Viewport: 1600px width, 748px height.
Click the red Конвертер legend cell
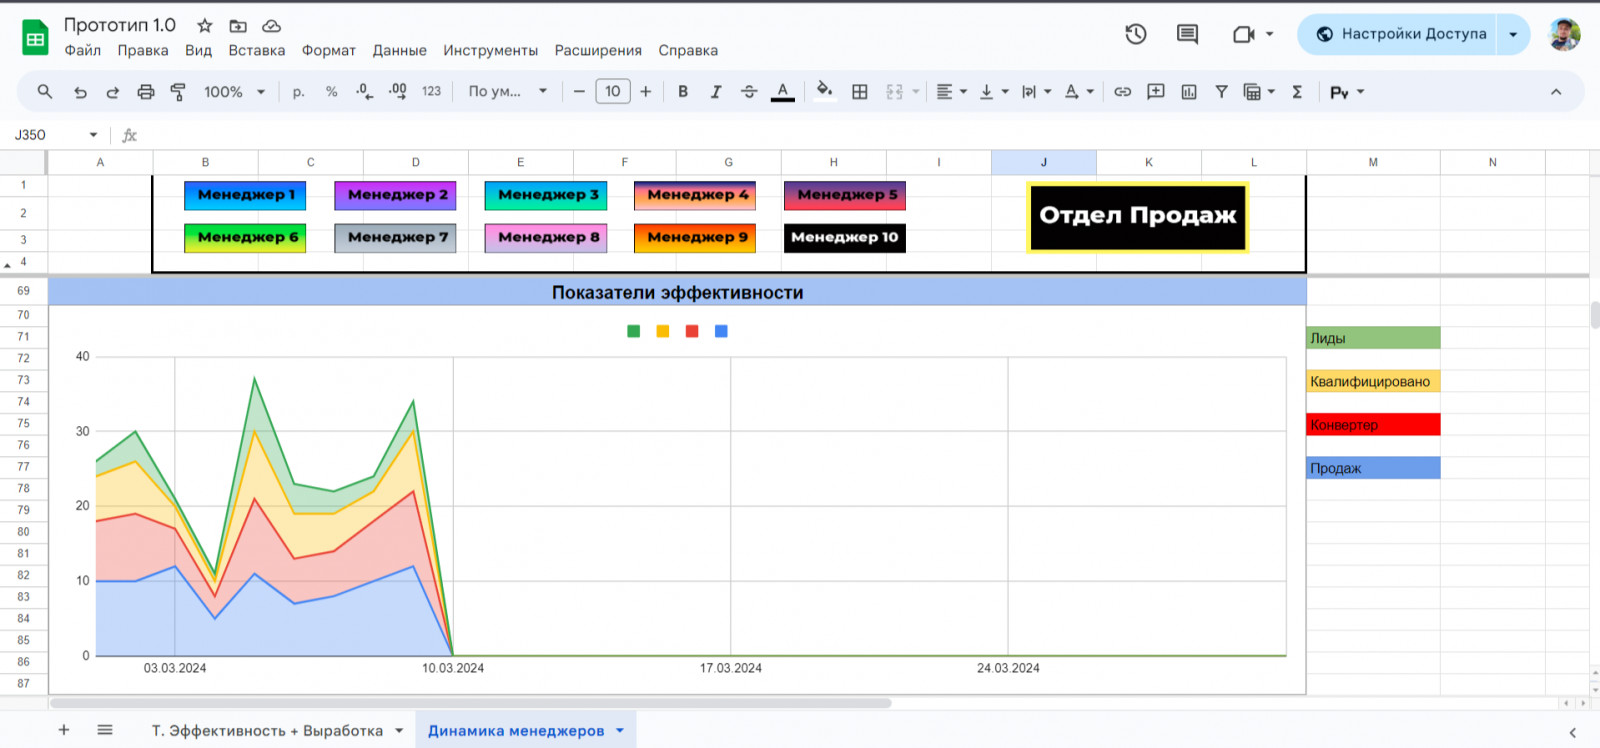pyautogui.click(x=1373, y=425)
